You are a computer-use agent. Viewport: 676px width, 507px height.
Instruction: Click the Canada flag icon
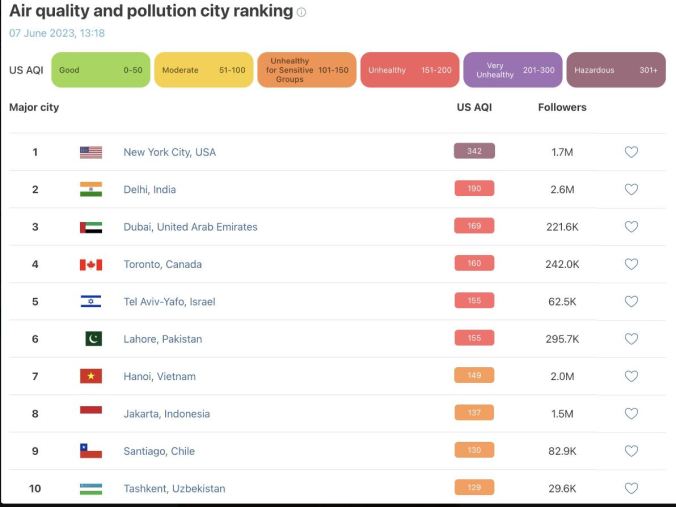coord(91,265)
